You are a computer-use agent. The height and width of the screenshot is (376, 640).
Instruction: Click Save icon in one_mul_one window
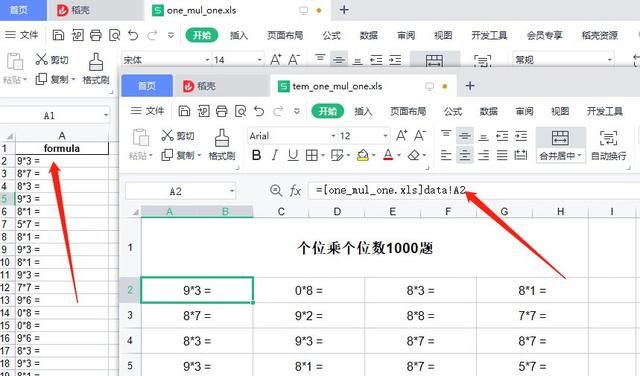[x=58, y=35]
